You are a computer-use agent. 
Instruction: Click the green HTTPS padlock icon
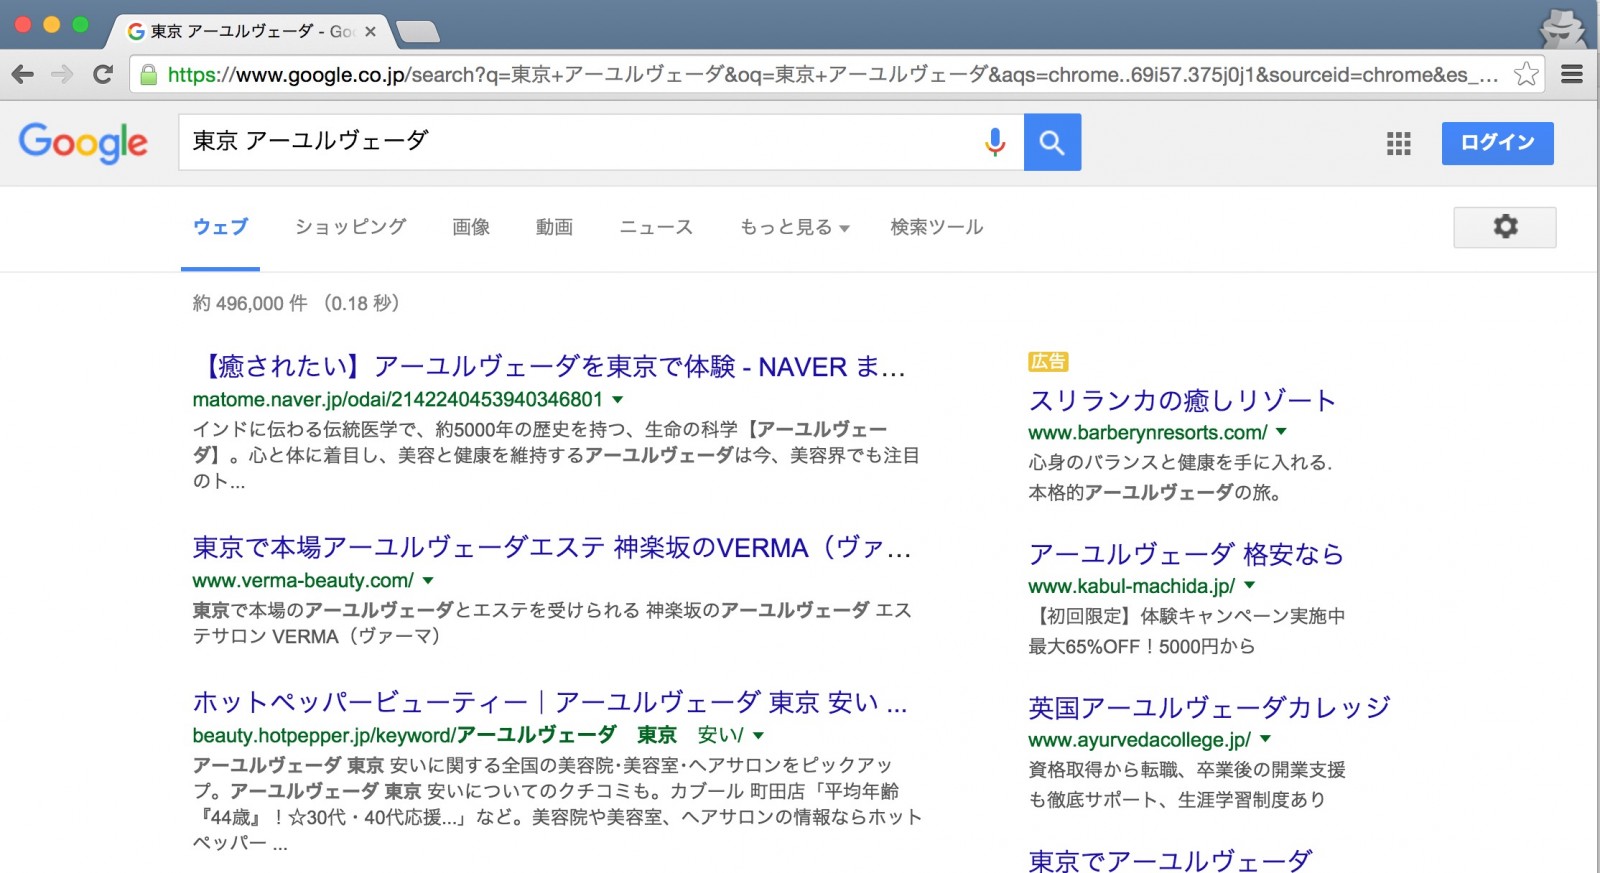[148, 75]
